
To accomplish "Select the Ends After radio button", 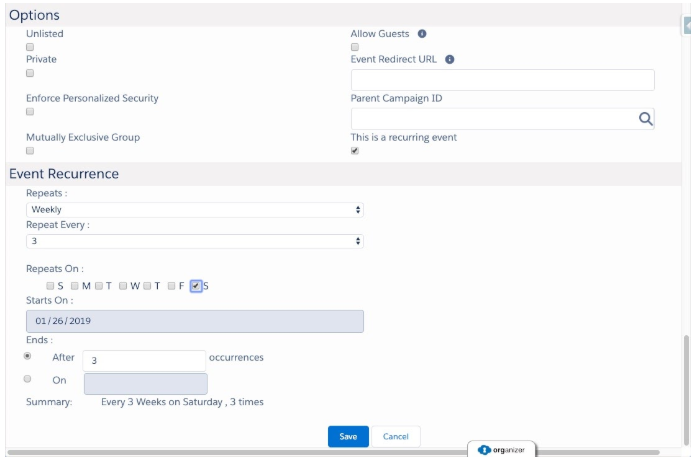I will click(x=28, y=356).
